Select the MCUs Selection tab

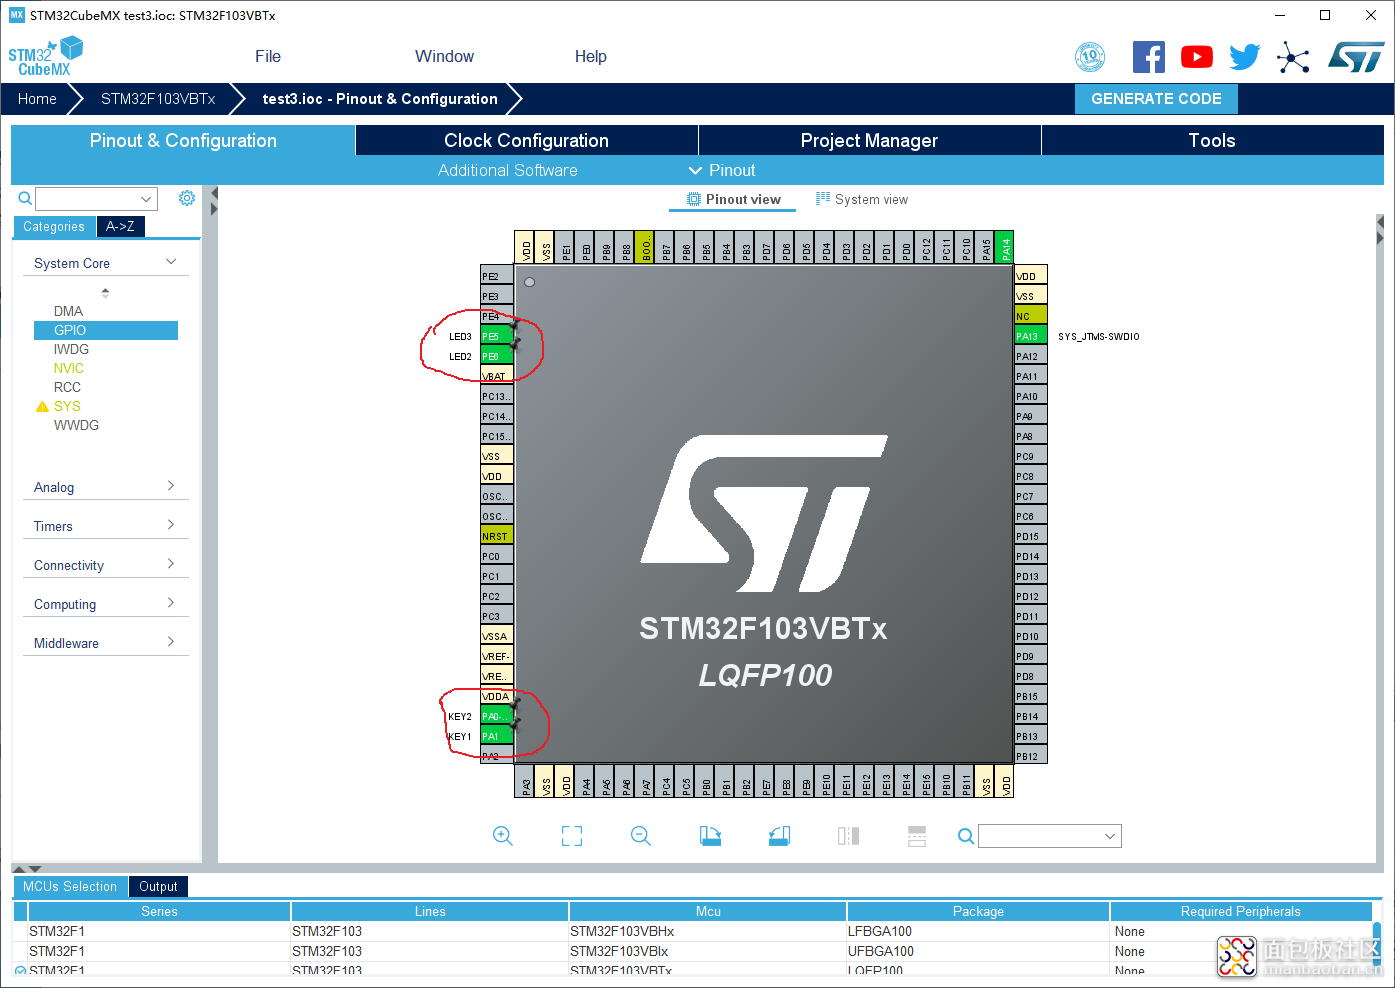(70, 886)
